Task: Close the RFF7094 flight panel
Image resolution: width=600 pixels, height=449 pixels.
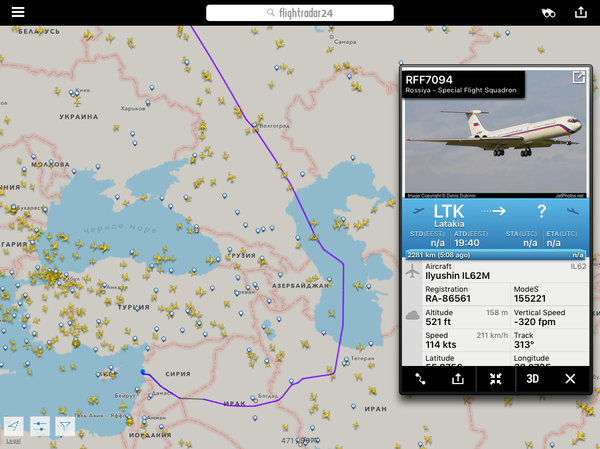Action: coord(570,379)
